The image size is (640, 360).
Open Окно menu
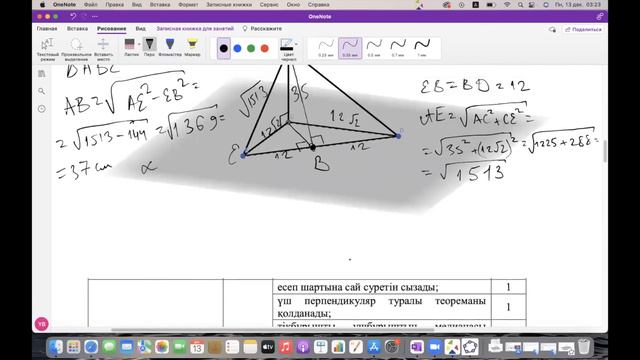(x=293, y=4)
